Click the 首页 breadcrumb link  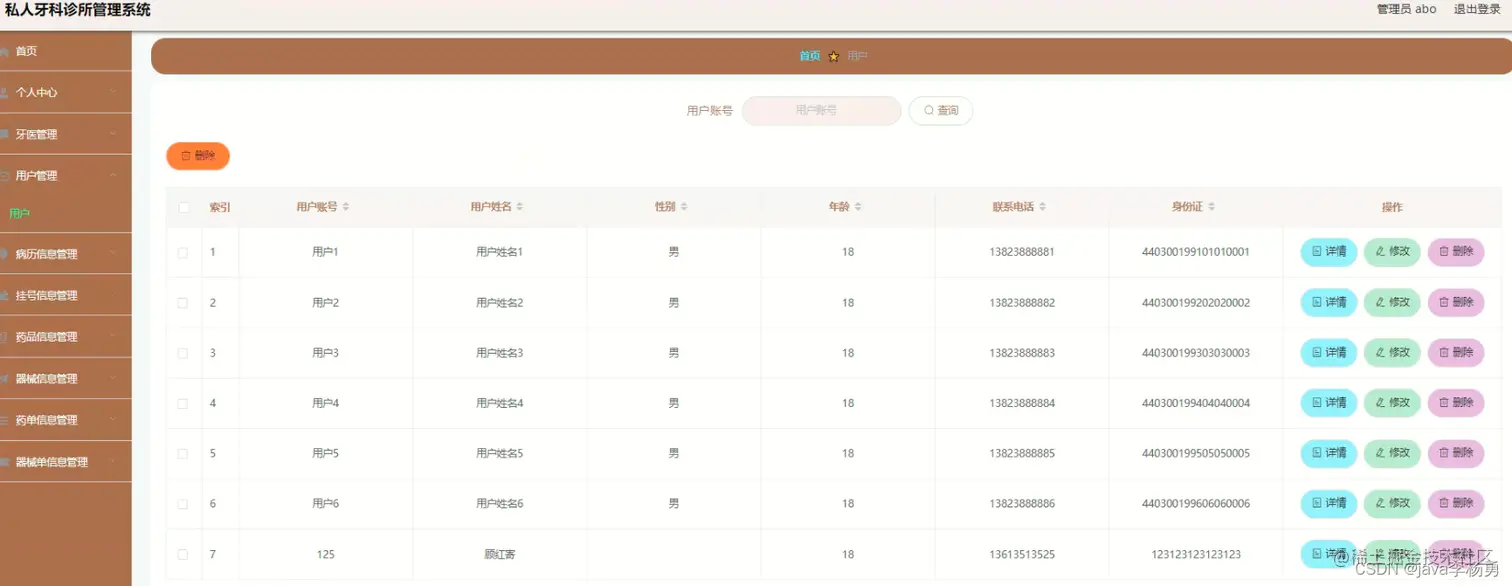pos(809,56)
